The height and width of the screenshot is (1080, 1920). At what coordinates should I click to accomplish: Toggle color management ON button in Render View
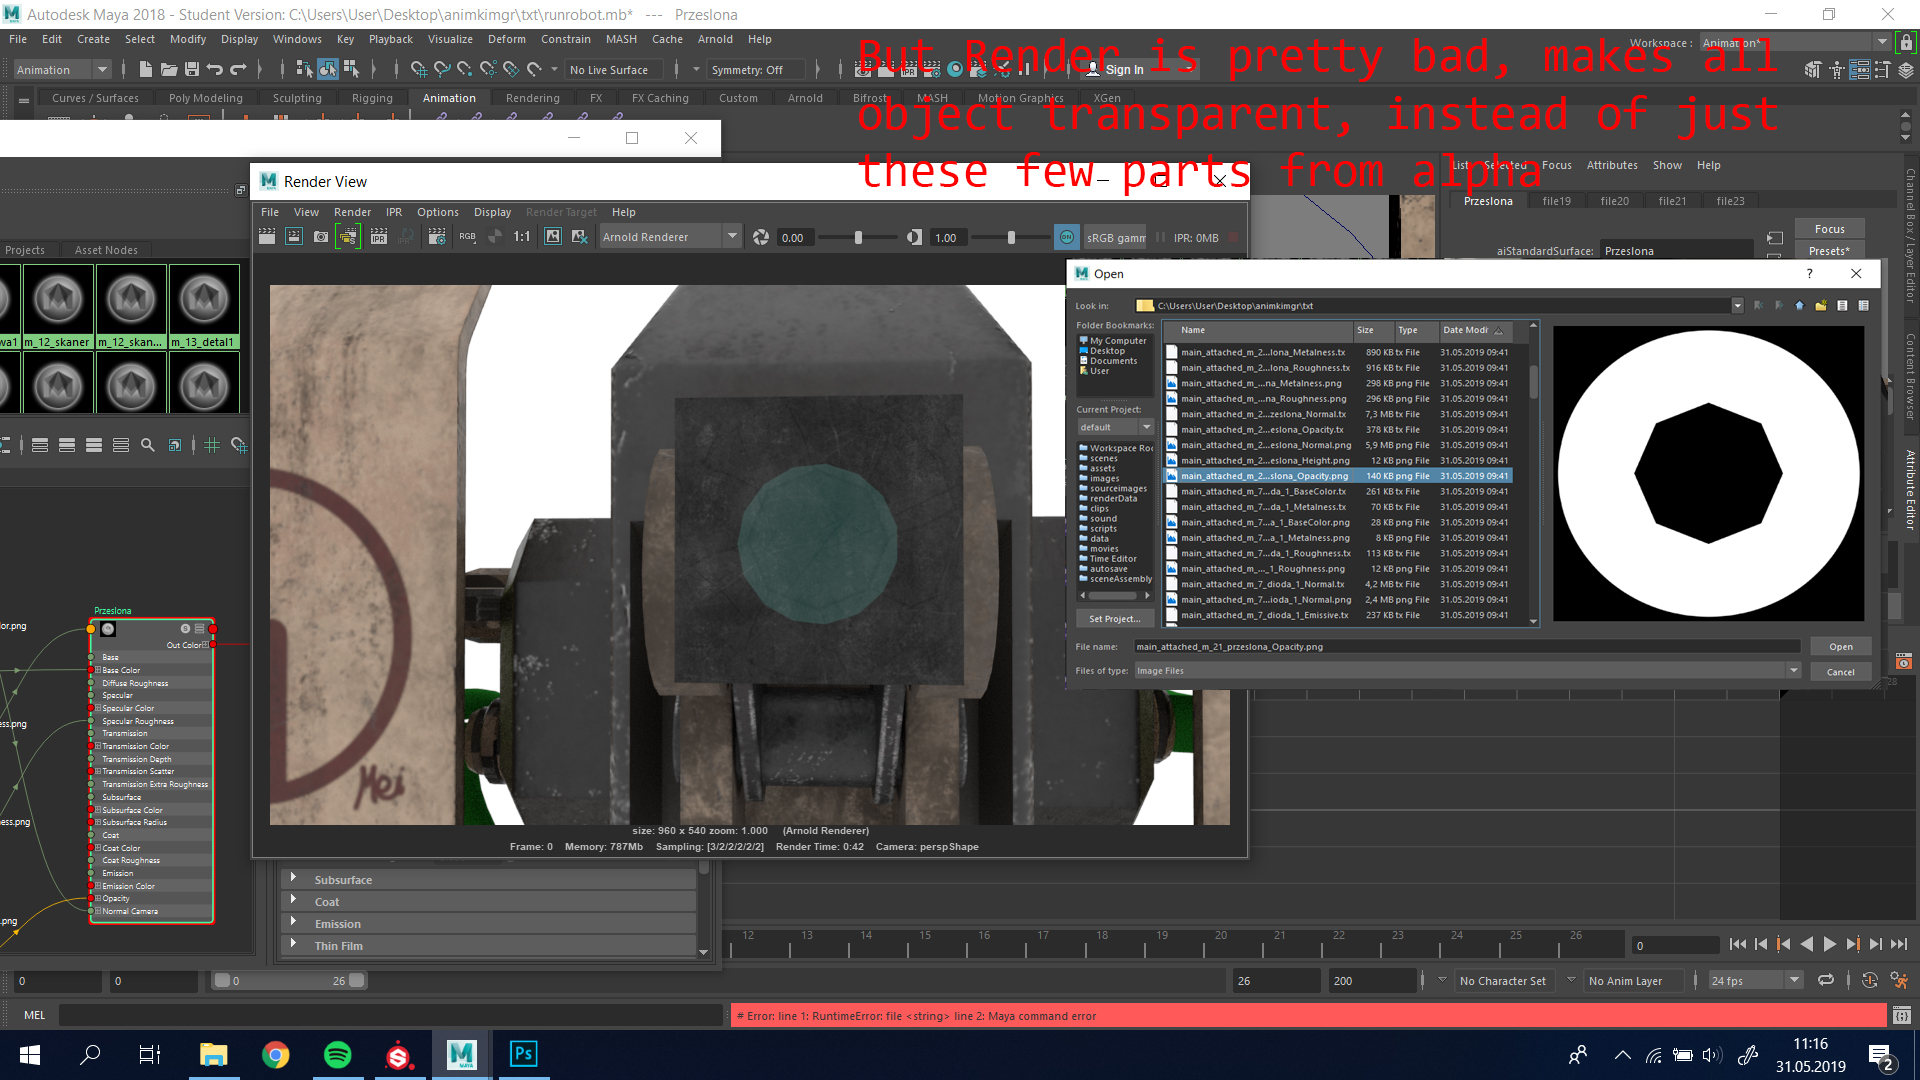point(1066,237)
